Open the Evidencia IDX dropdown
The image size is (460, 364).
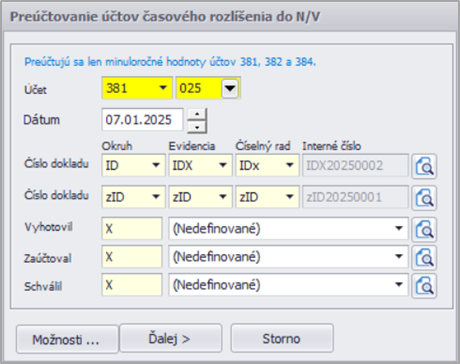pyautogui.click(x=223, y=165)
